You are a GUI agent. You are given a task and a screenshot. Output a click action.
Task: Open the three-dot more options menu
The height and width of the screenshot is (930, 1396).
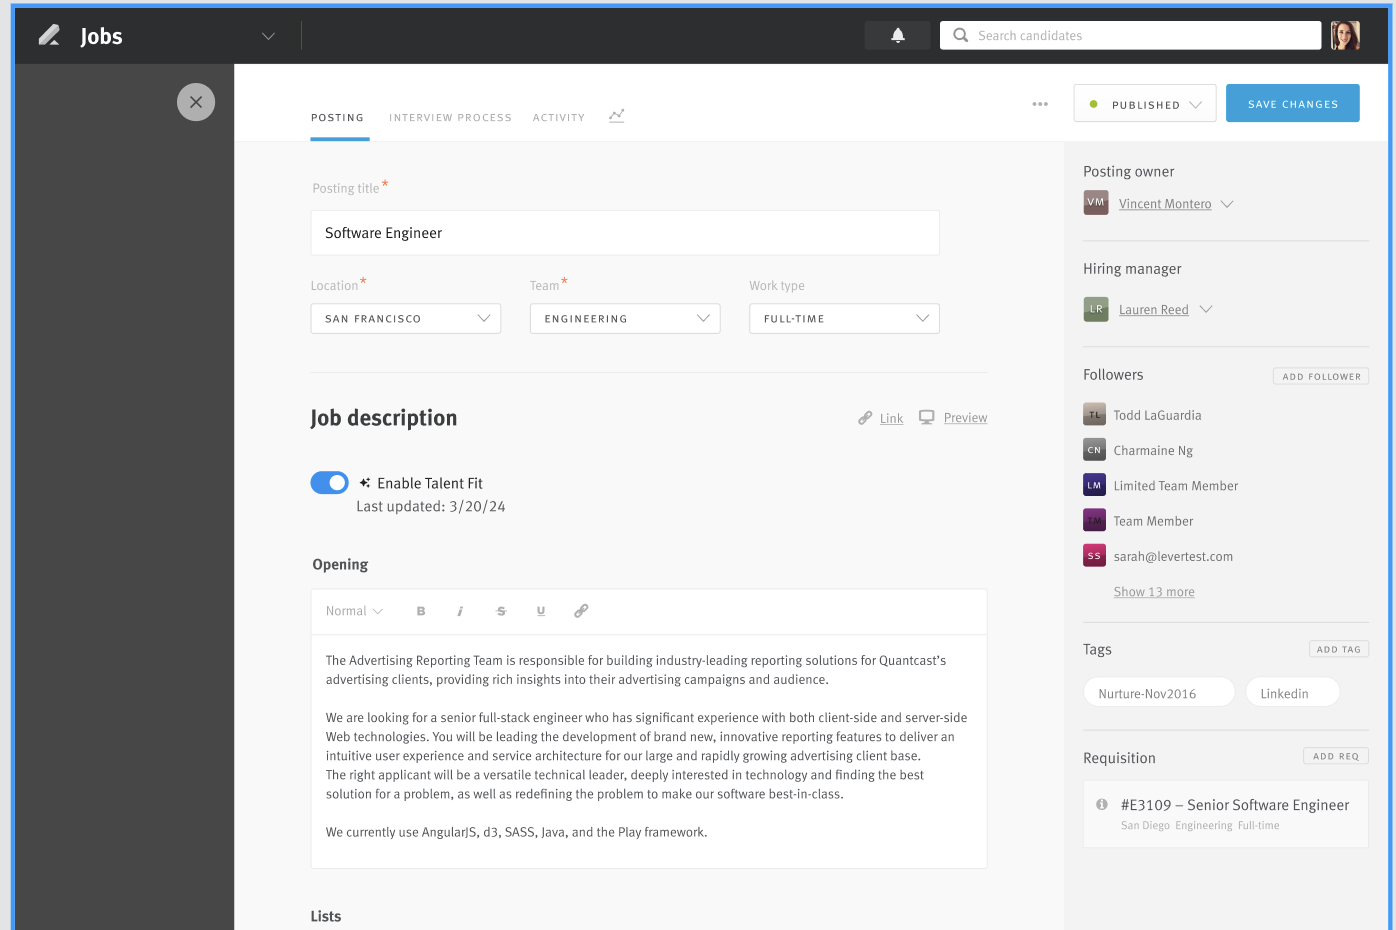(x=1040, y=104)
